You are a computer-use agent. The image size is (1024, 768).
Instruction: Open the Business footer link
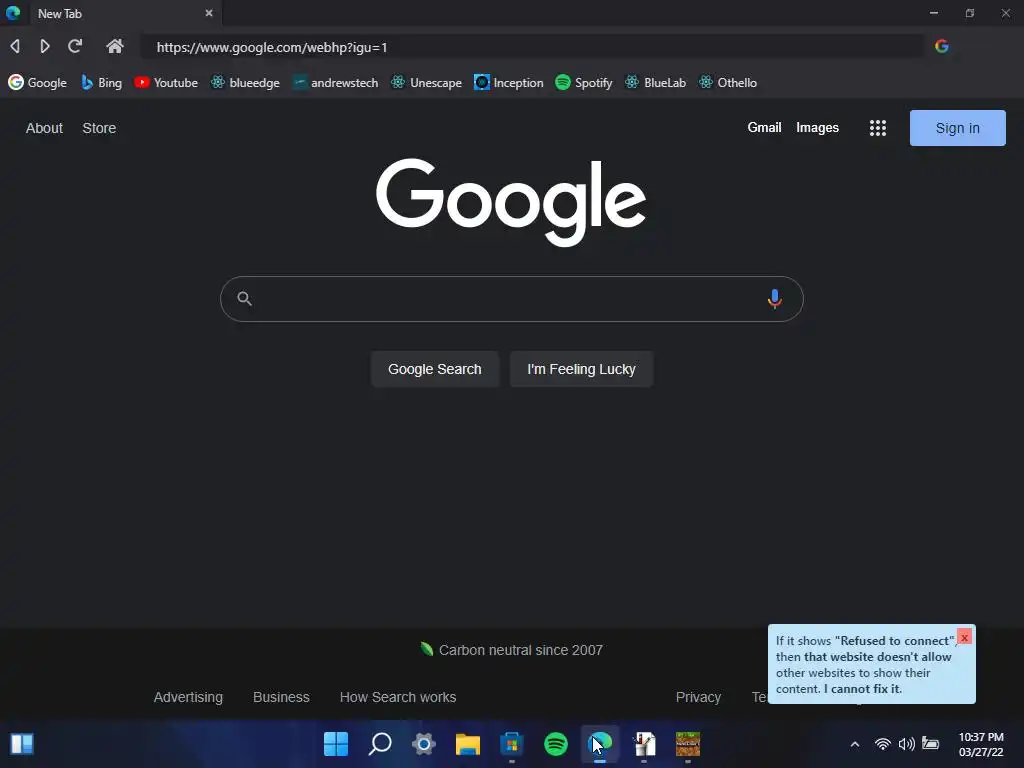(281, 697)
